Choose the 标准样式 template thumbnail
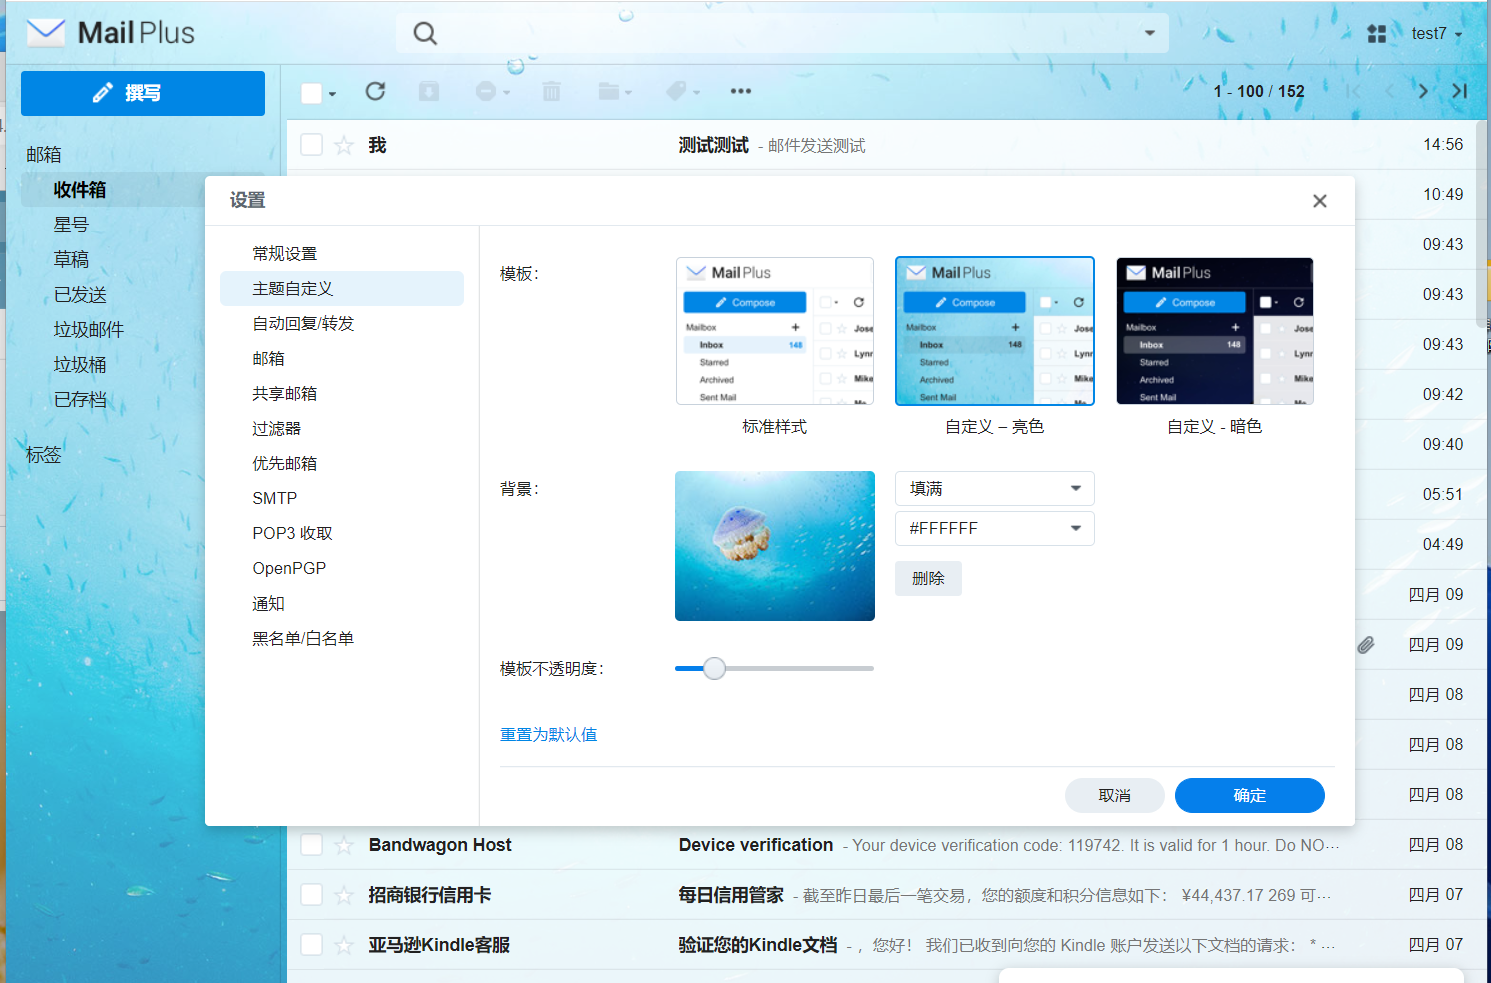This screenshot has width=1491, height=983. tap(775, 331)
